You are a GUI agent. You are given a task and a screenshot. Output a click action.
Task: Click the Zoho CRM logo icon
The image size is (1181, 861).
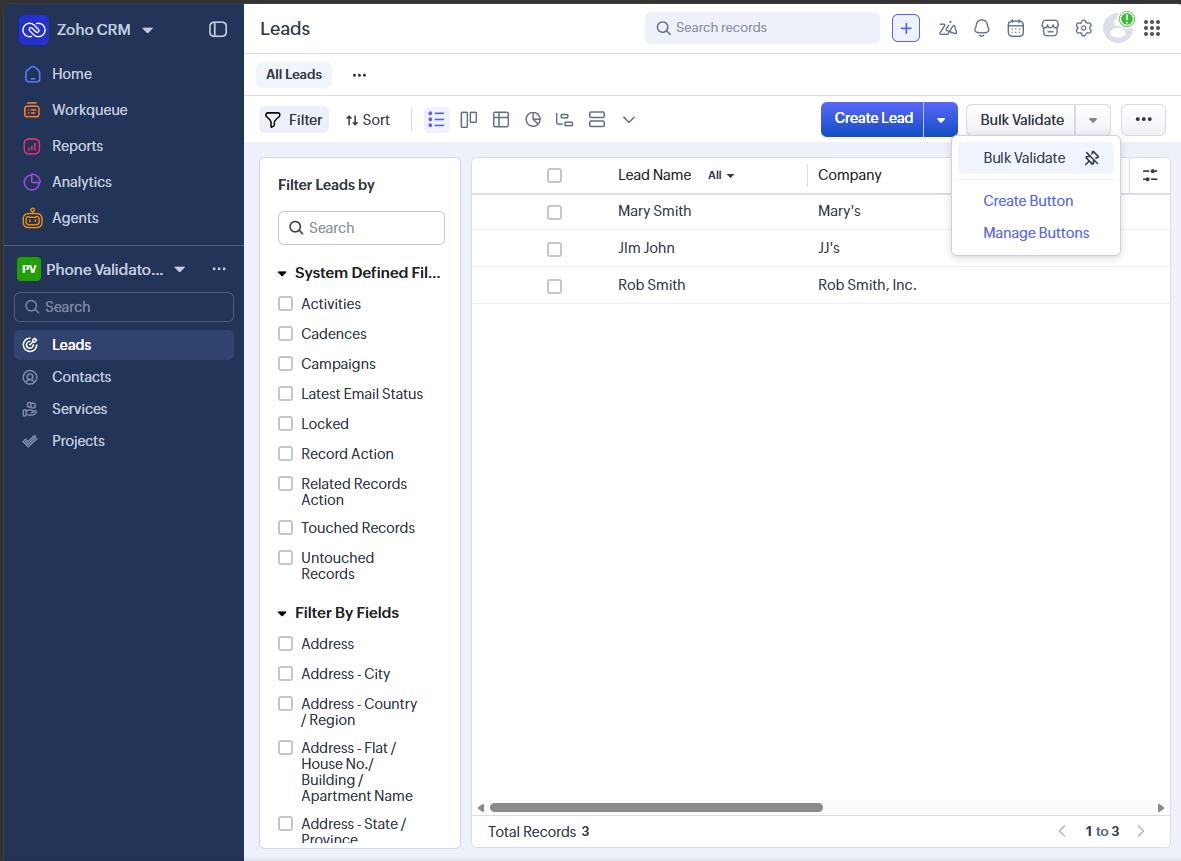pos(34,30)
